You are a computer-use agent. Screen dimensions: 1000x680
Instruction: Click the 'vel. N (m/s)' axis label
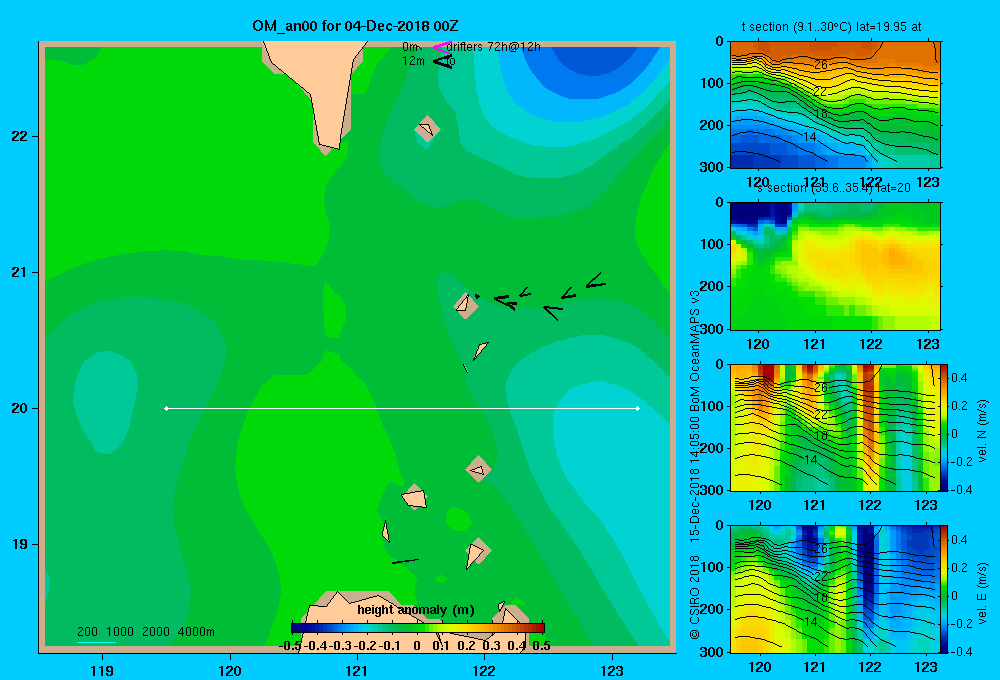click(x=983, y=431)
